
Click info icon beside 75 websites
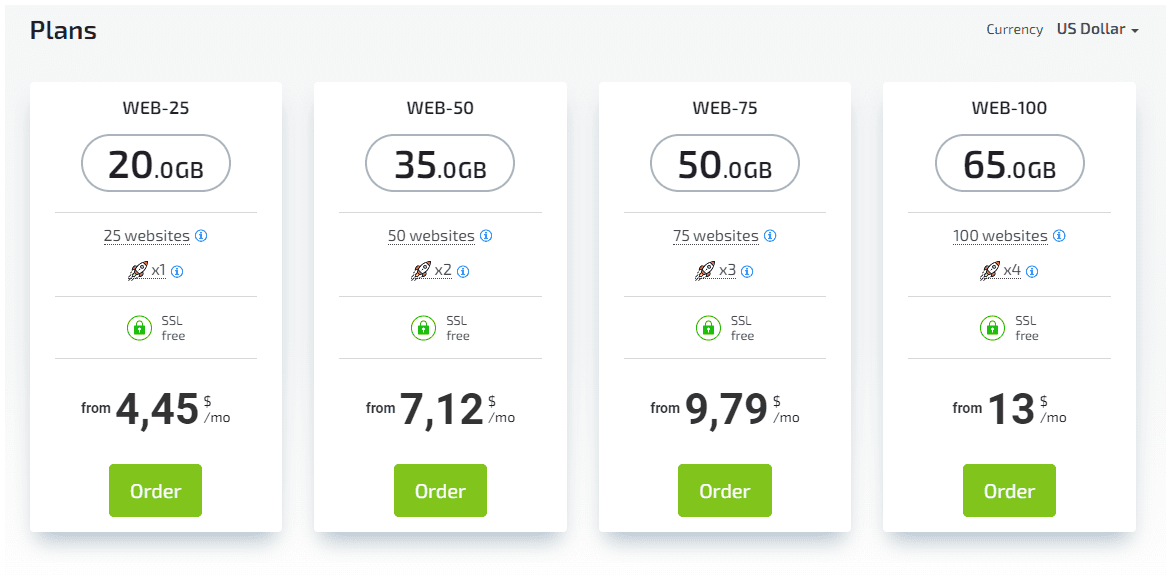770,236
